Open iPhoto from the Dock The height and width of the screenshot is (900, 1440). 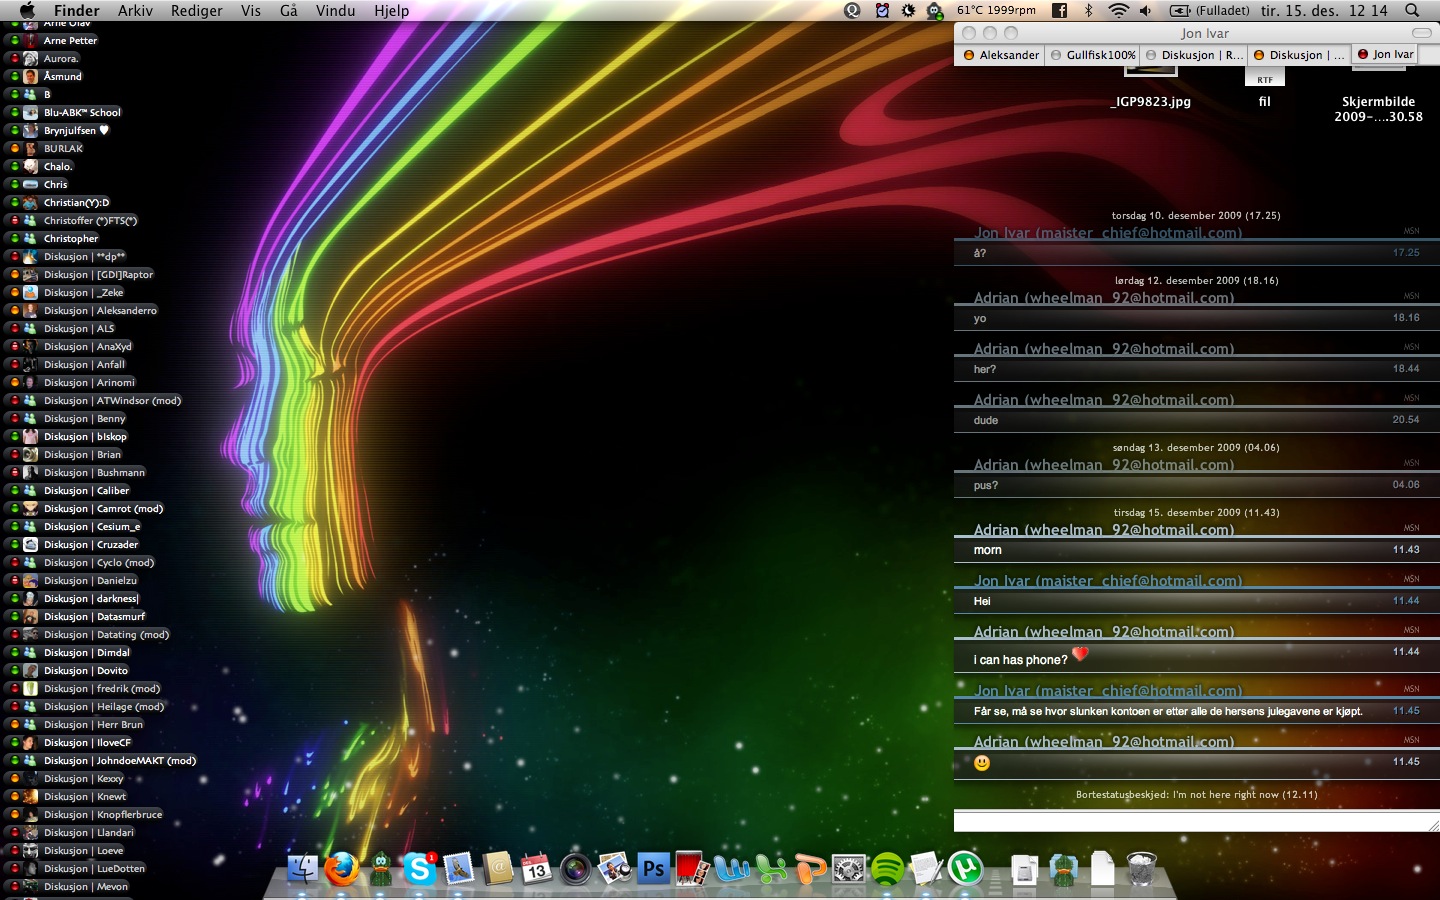[614, 868]
